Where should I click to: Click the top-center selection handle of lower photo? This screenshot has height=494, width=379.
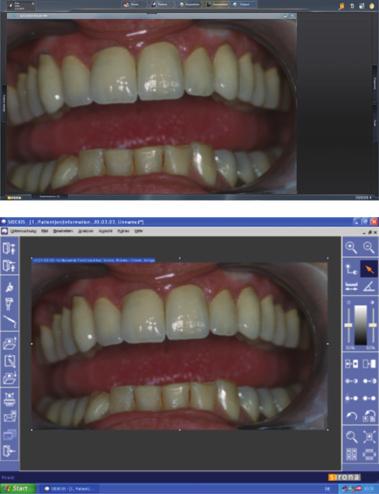[x=180, y=258]
